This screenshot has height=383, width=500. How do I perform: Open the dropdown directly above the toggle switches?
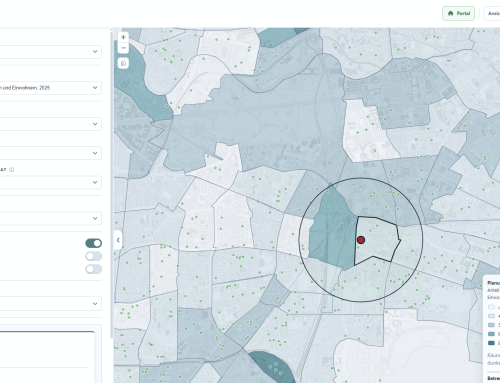(x=50, y=218)
